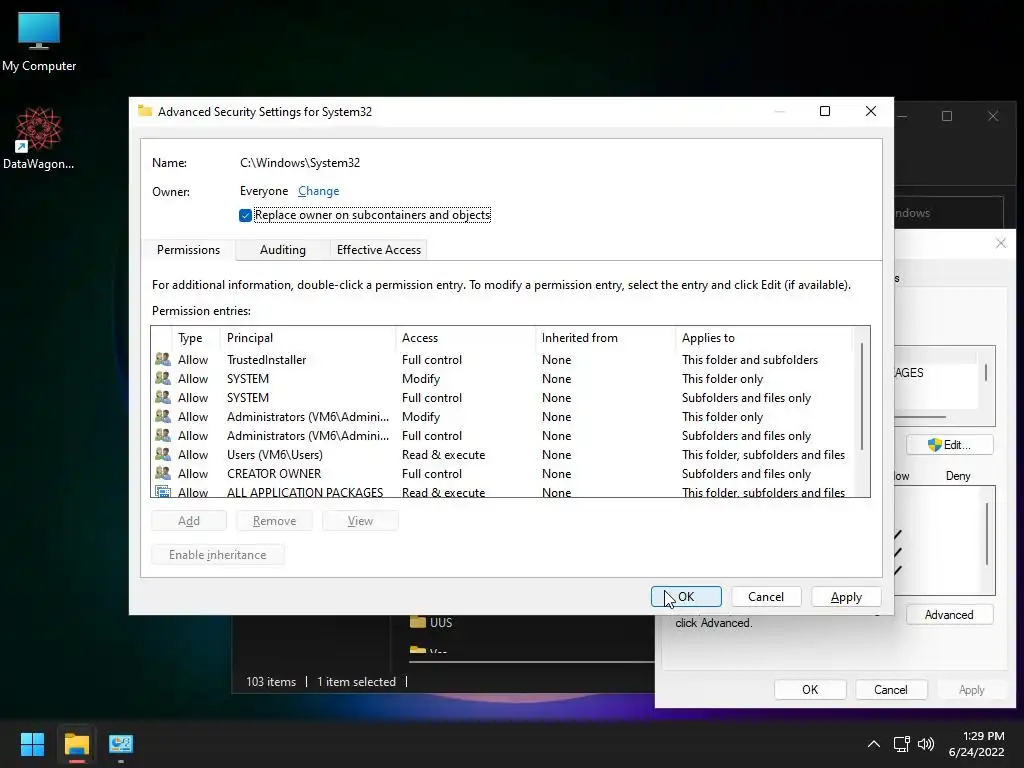This screenshot has height=768, width=1024.
Task: Switch to the Auditing tab
Action: pos(283,249)
